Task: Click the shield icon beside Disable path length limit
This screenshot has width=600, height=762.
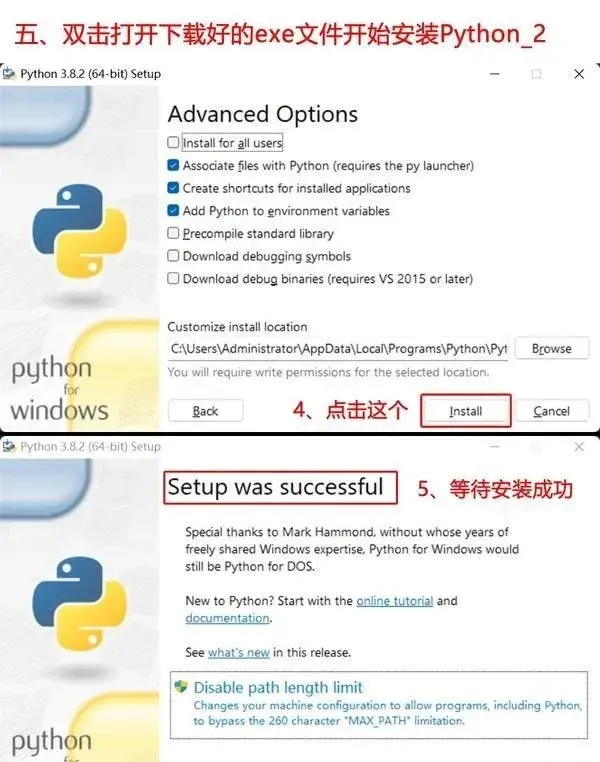Action: point(181,687)
